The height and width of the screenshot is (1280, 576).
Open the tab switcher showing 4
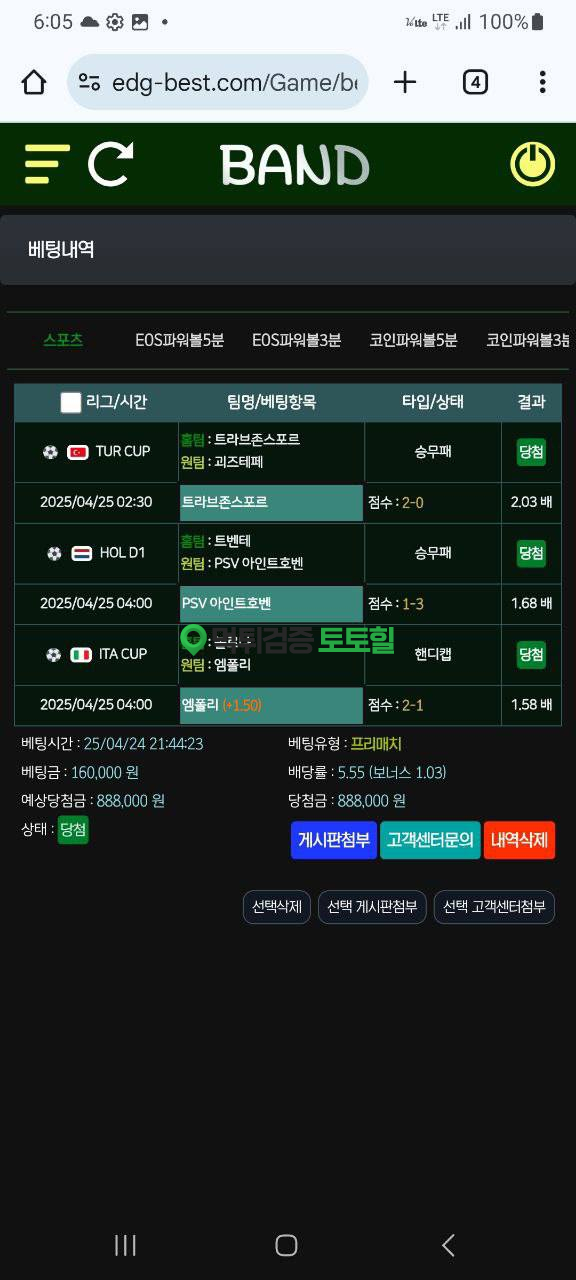(x=475, y=82)
